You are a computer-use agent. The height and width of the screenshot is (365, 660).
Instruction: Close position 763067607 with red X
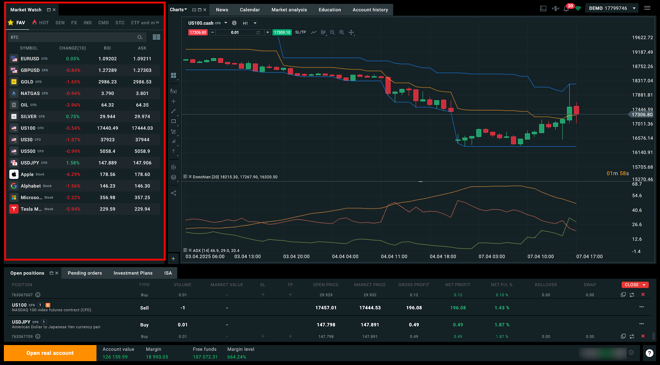pyautogui.click(x=643, y=295)
